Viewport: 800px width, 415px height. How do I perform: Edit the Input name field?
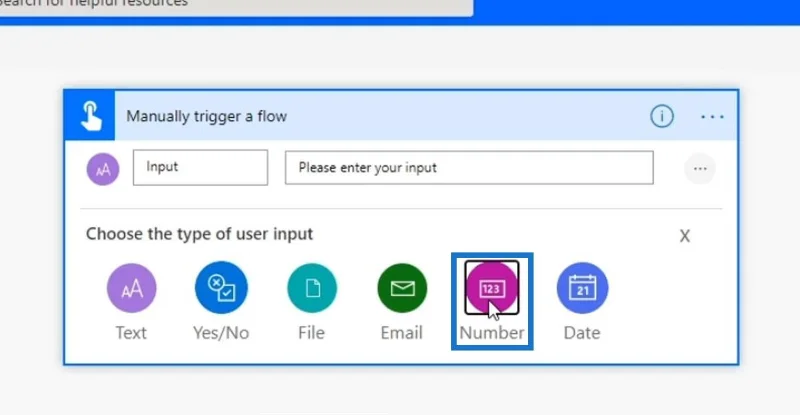[x=201, y=167]
